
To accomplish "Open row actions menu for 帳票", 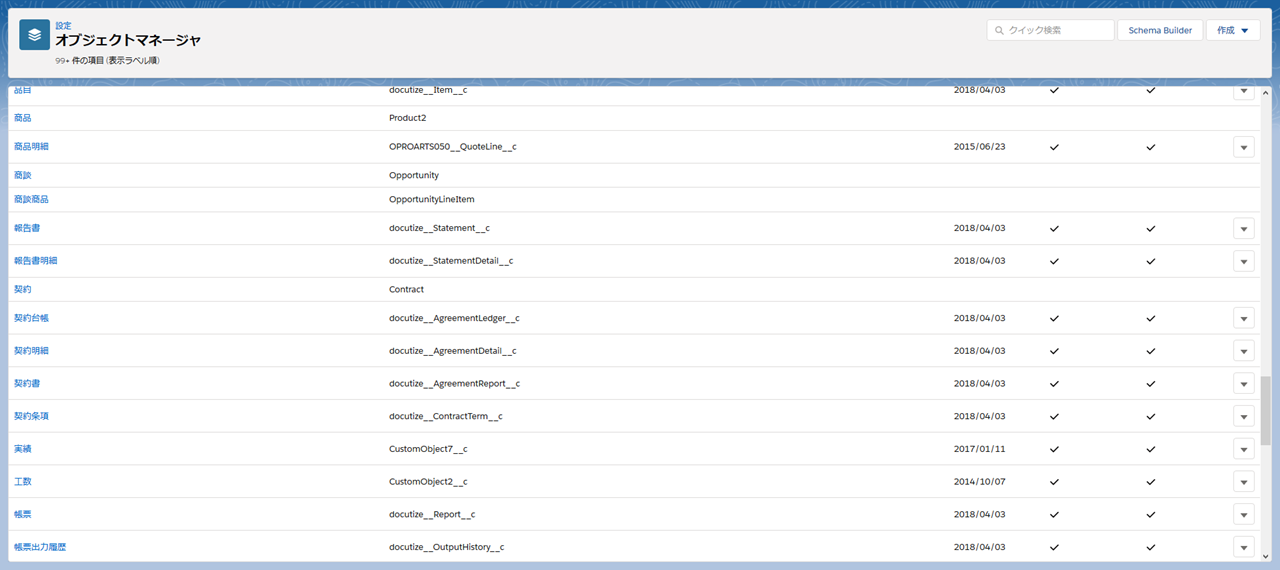I will 1243,514.
